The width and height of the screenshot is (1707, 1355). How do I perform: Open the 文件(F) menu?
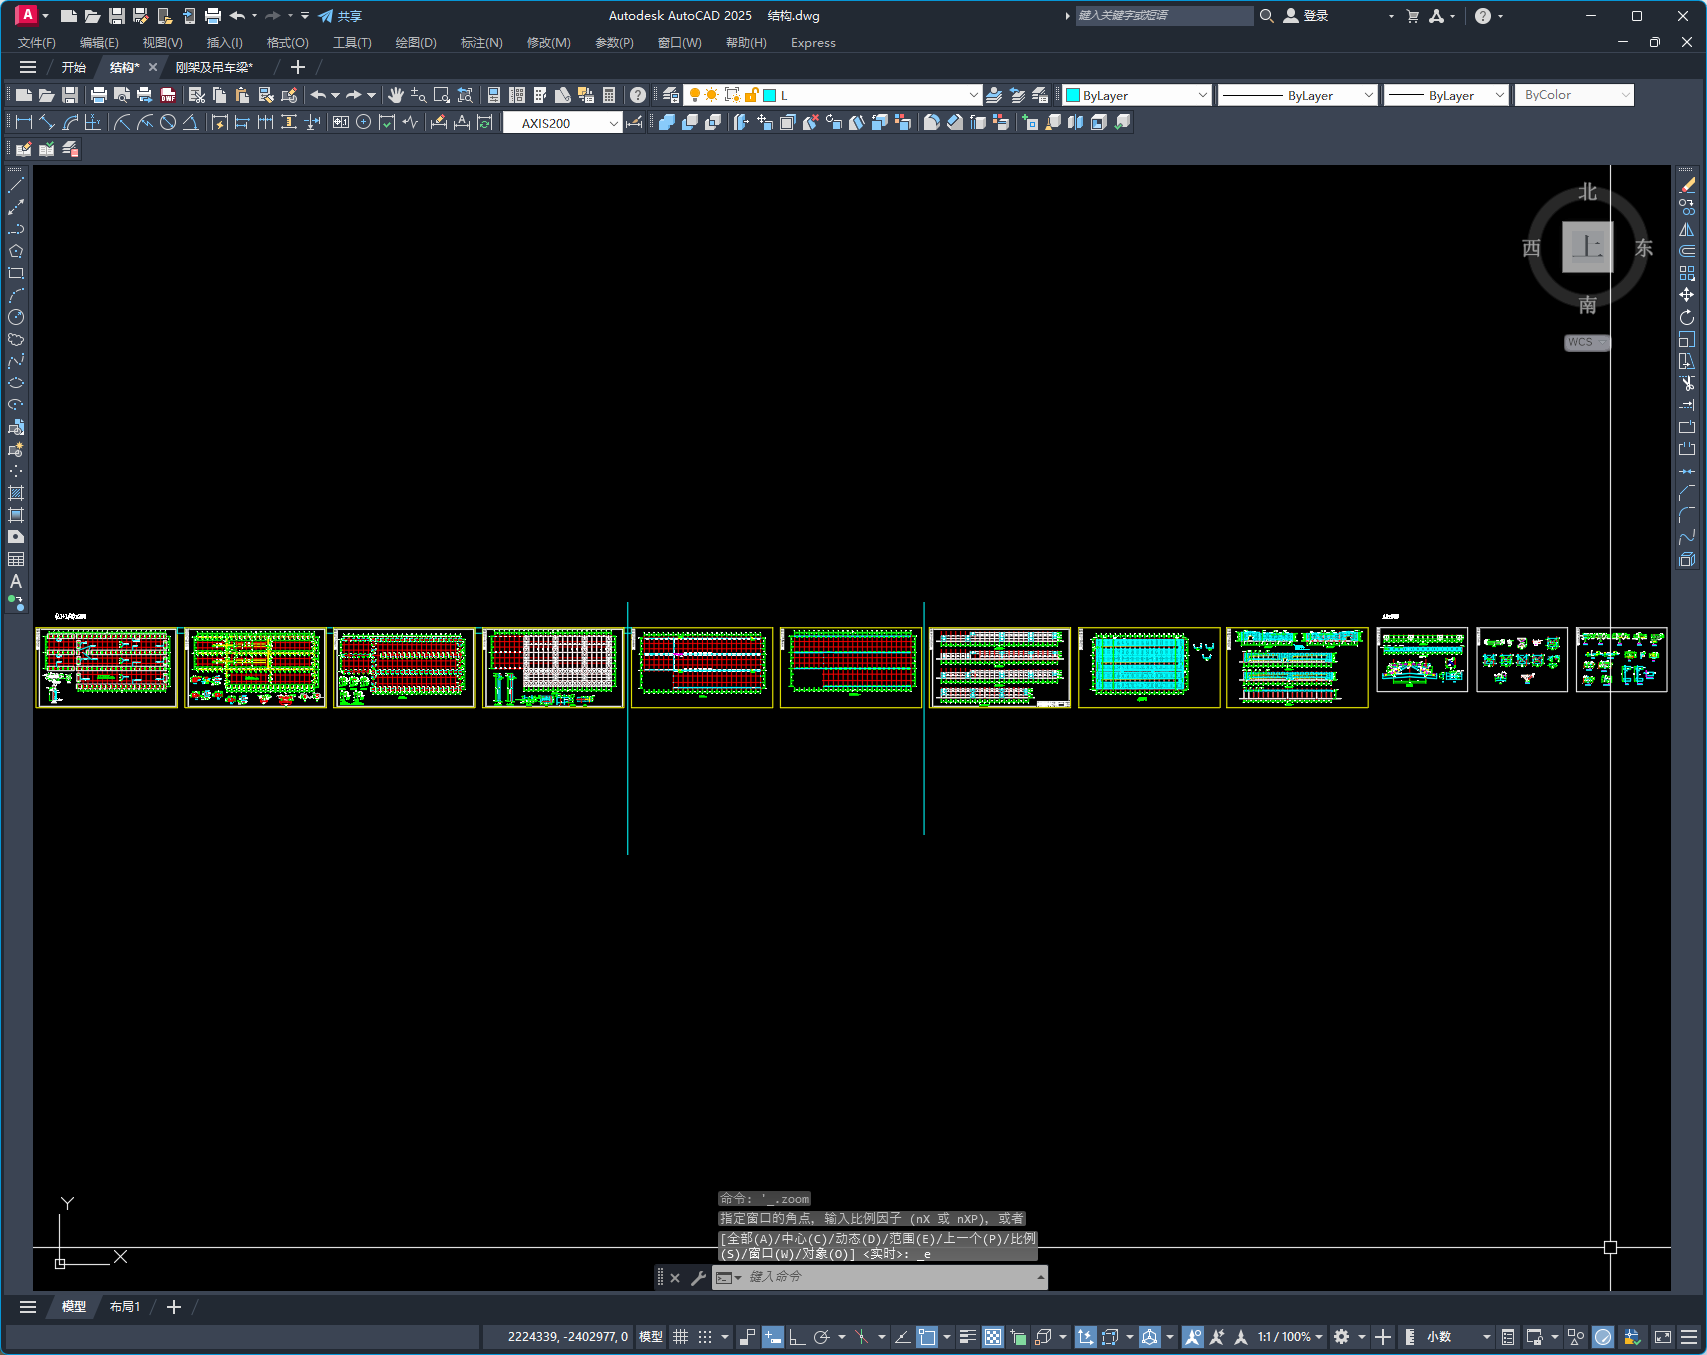coord(37,43)
